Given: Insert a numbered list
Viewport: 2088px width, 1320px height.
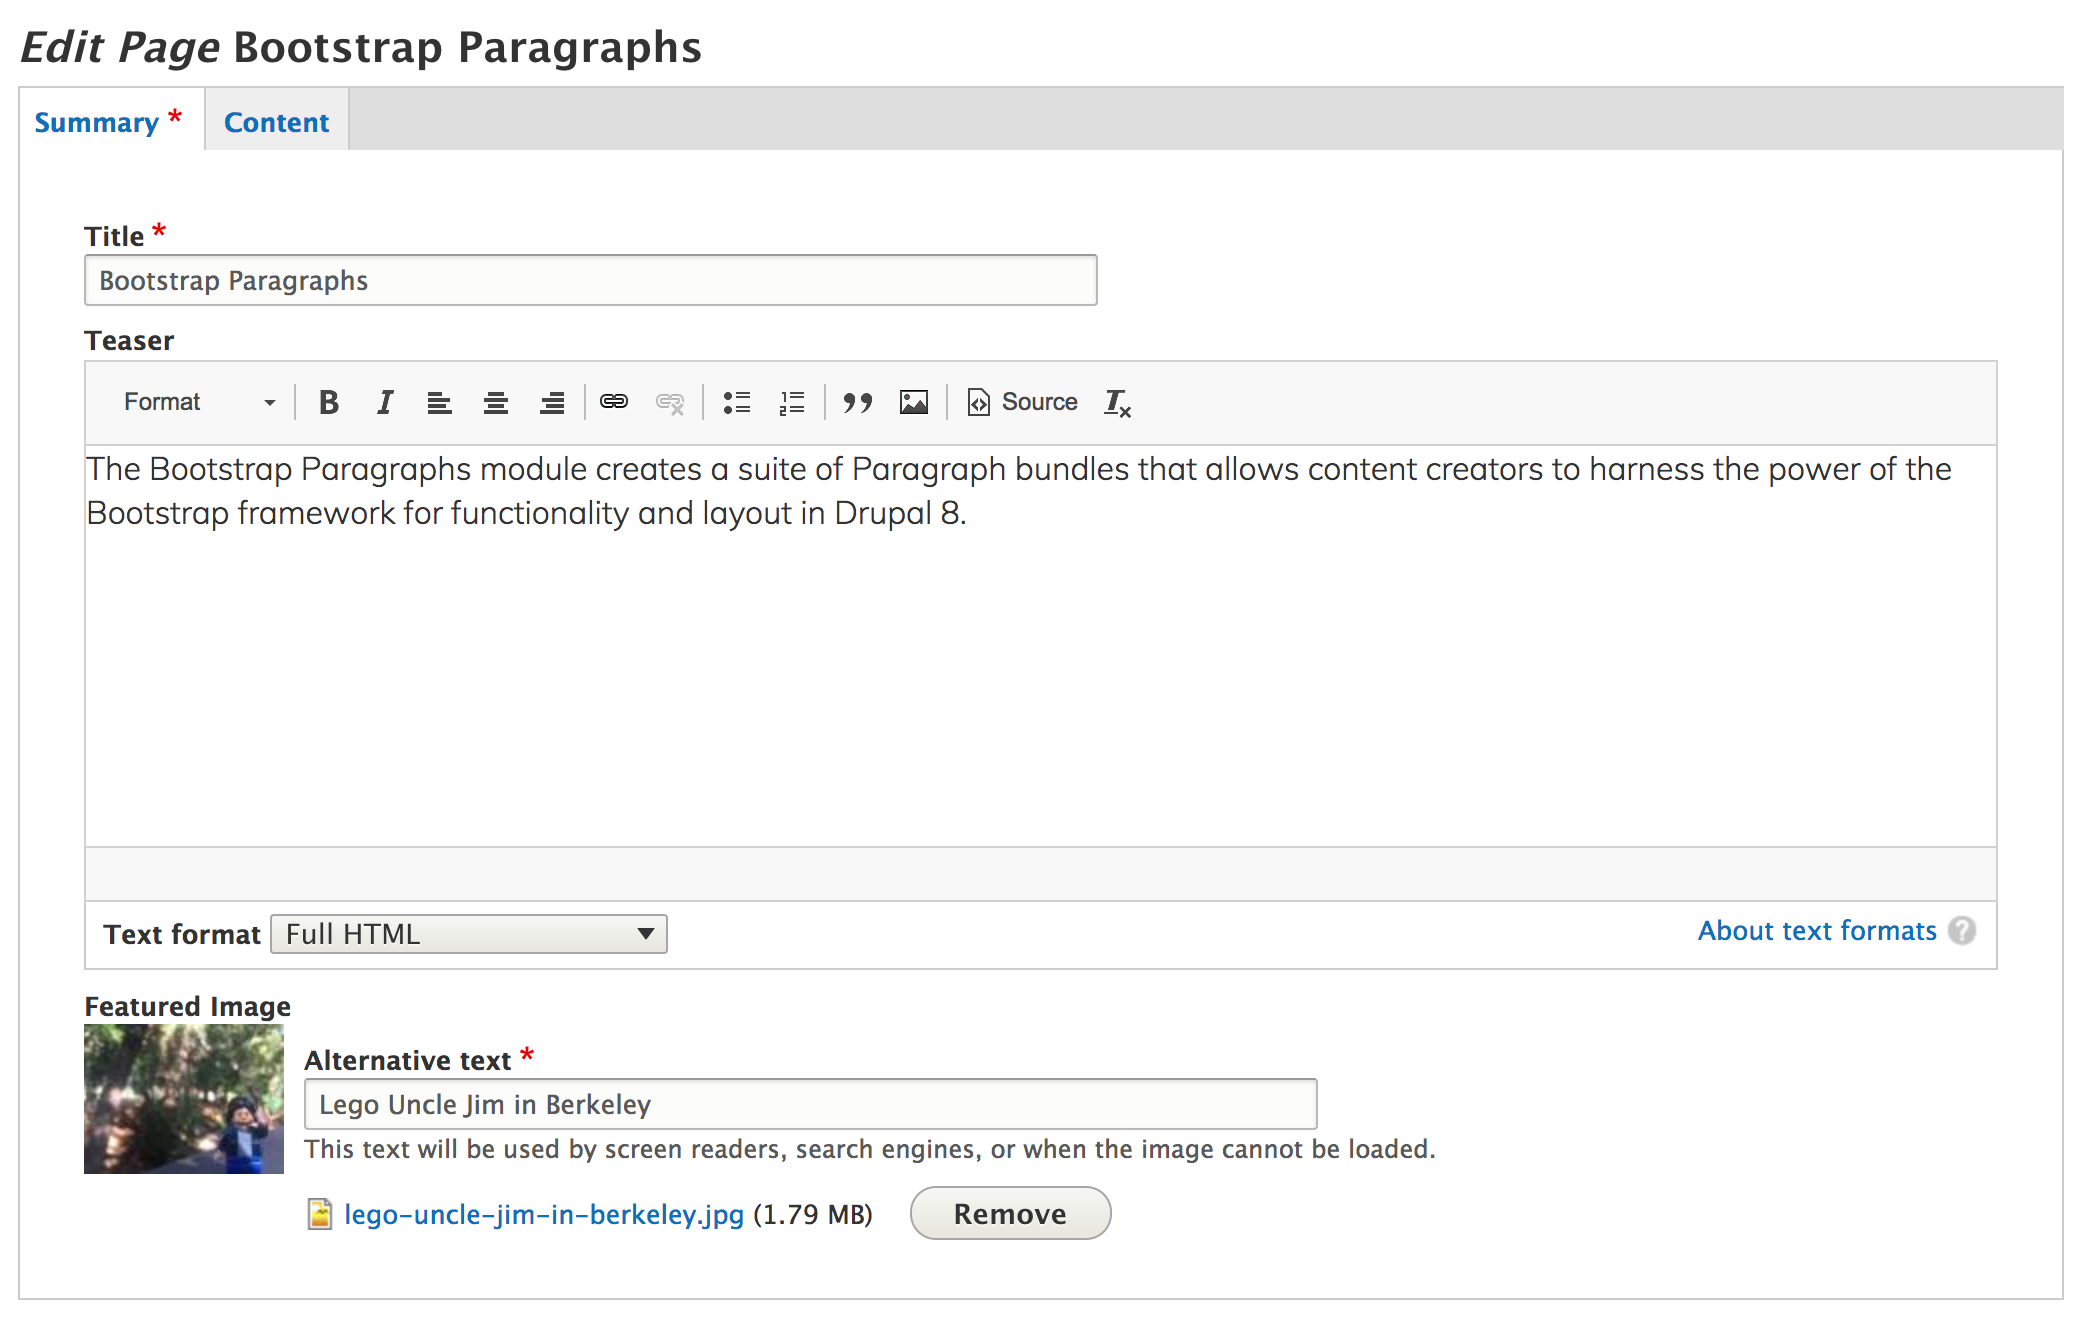Looking at the screenshot, I should pos(792,402).
